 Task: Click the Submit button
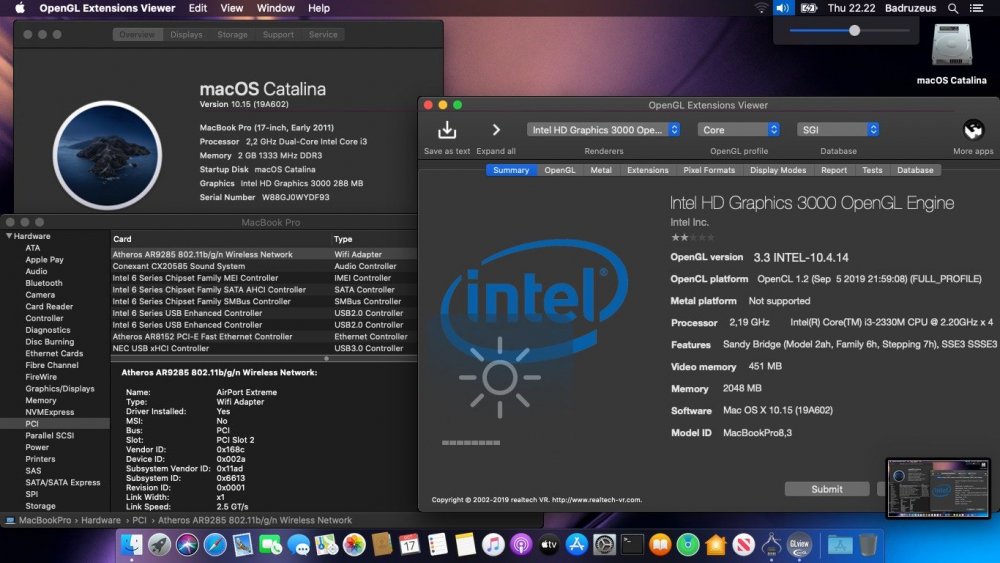[827, 489]
